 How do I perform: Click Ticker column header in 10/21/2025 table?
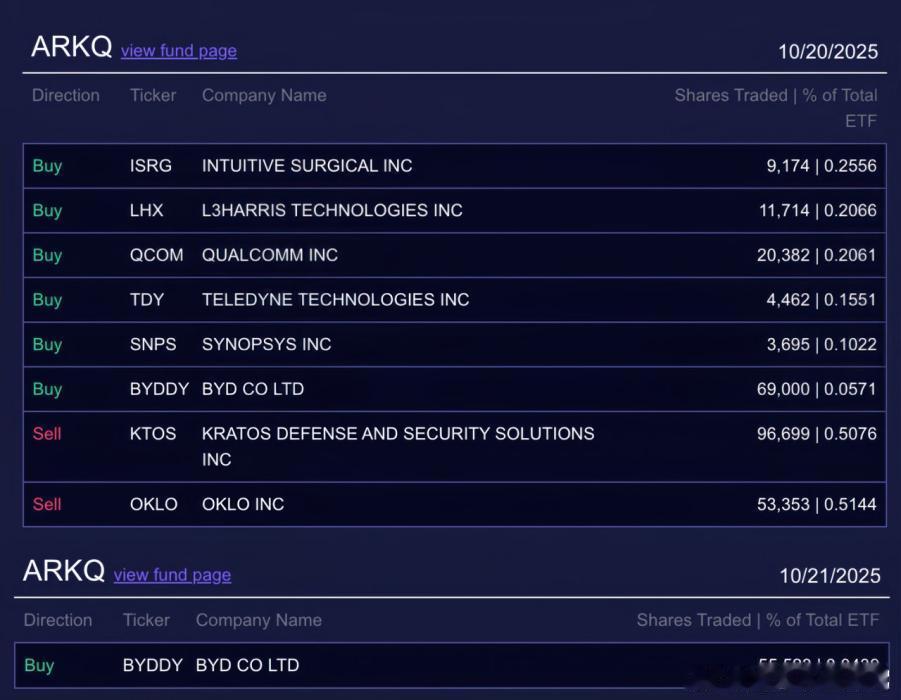coord(147,620)
